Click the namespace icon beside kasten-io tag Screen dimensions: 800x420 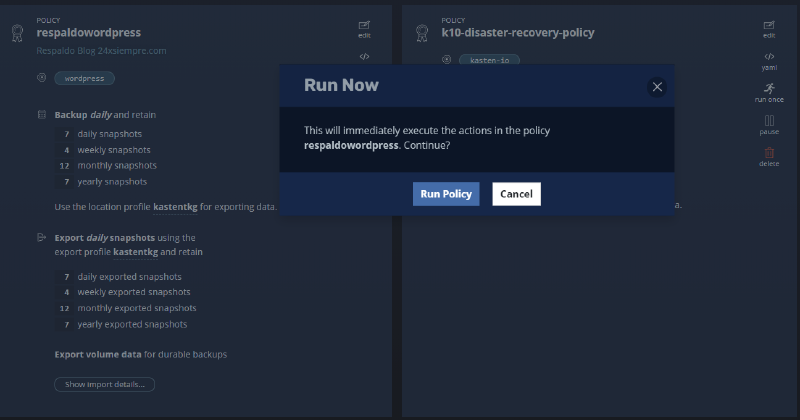[446, 60]
